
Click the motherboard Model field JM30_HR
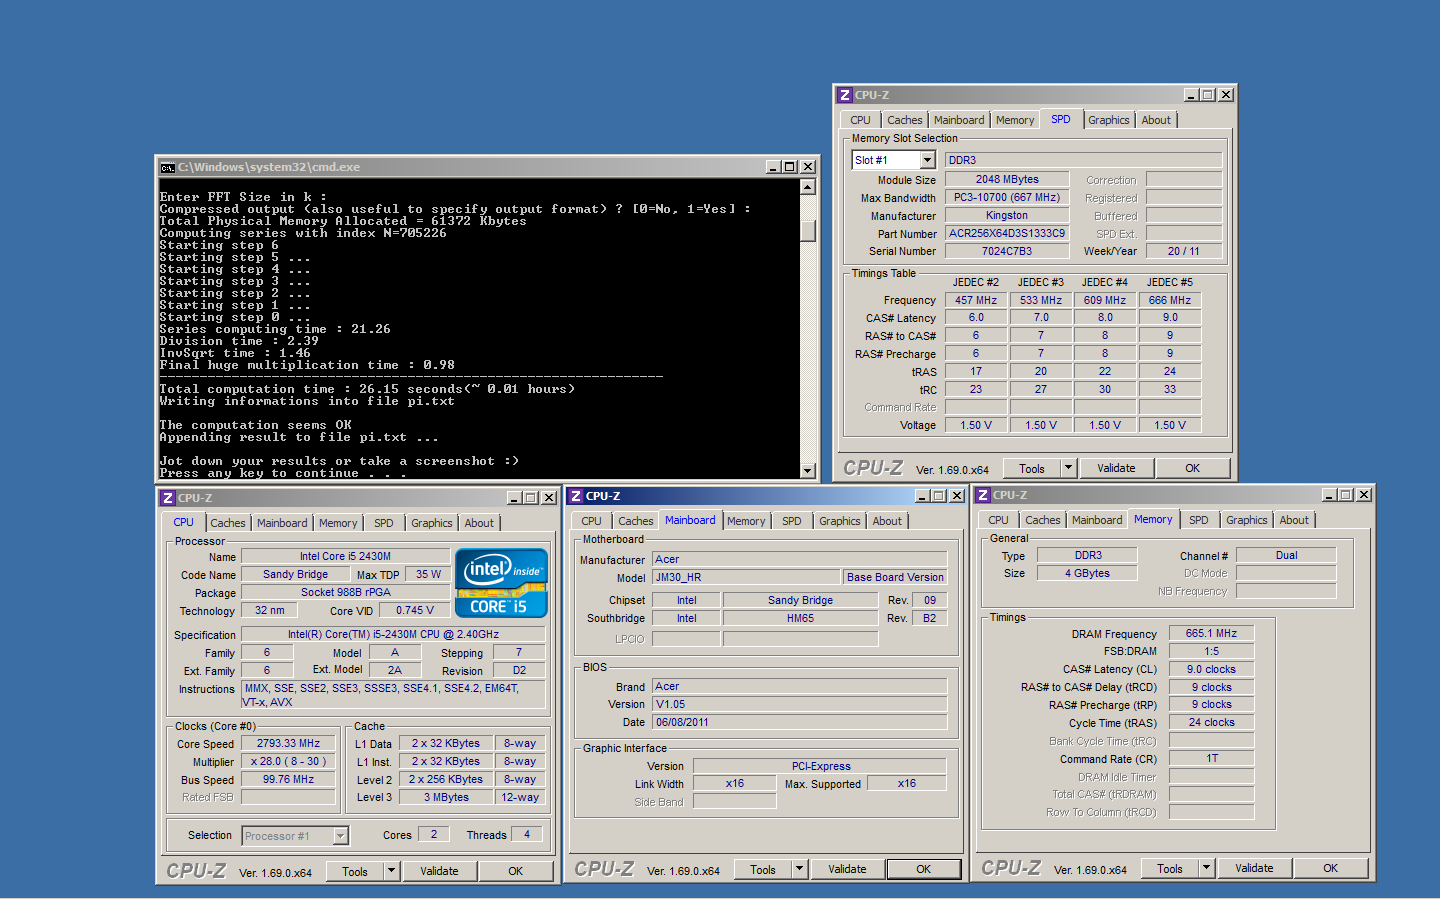pyautogui.click(x=746, y=577)
